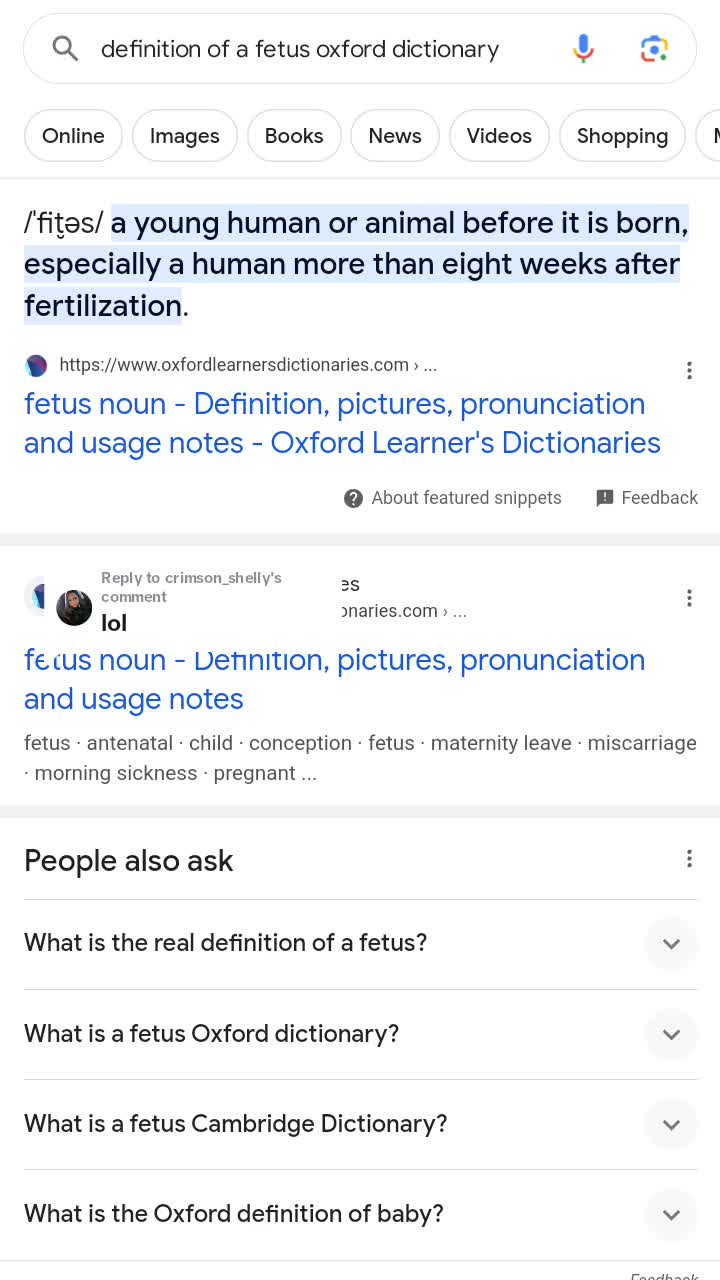Screen dimensions: 720x1280
Task: Click the About featured snippets question icon
Action: [353, 498]
